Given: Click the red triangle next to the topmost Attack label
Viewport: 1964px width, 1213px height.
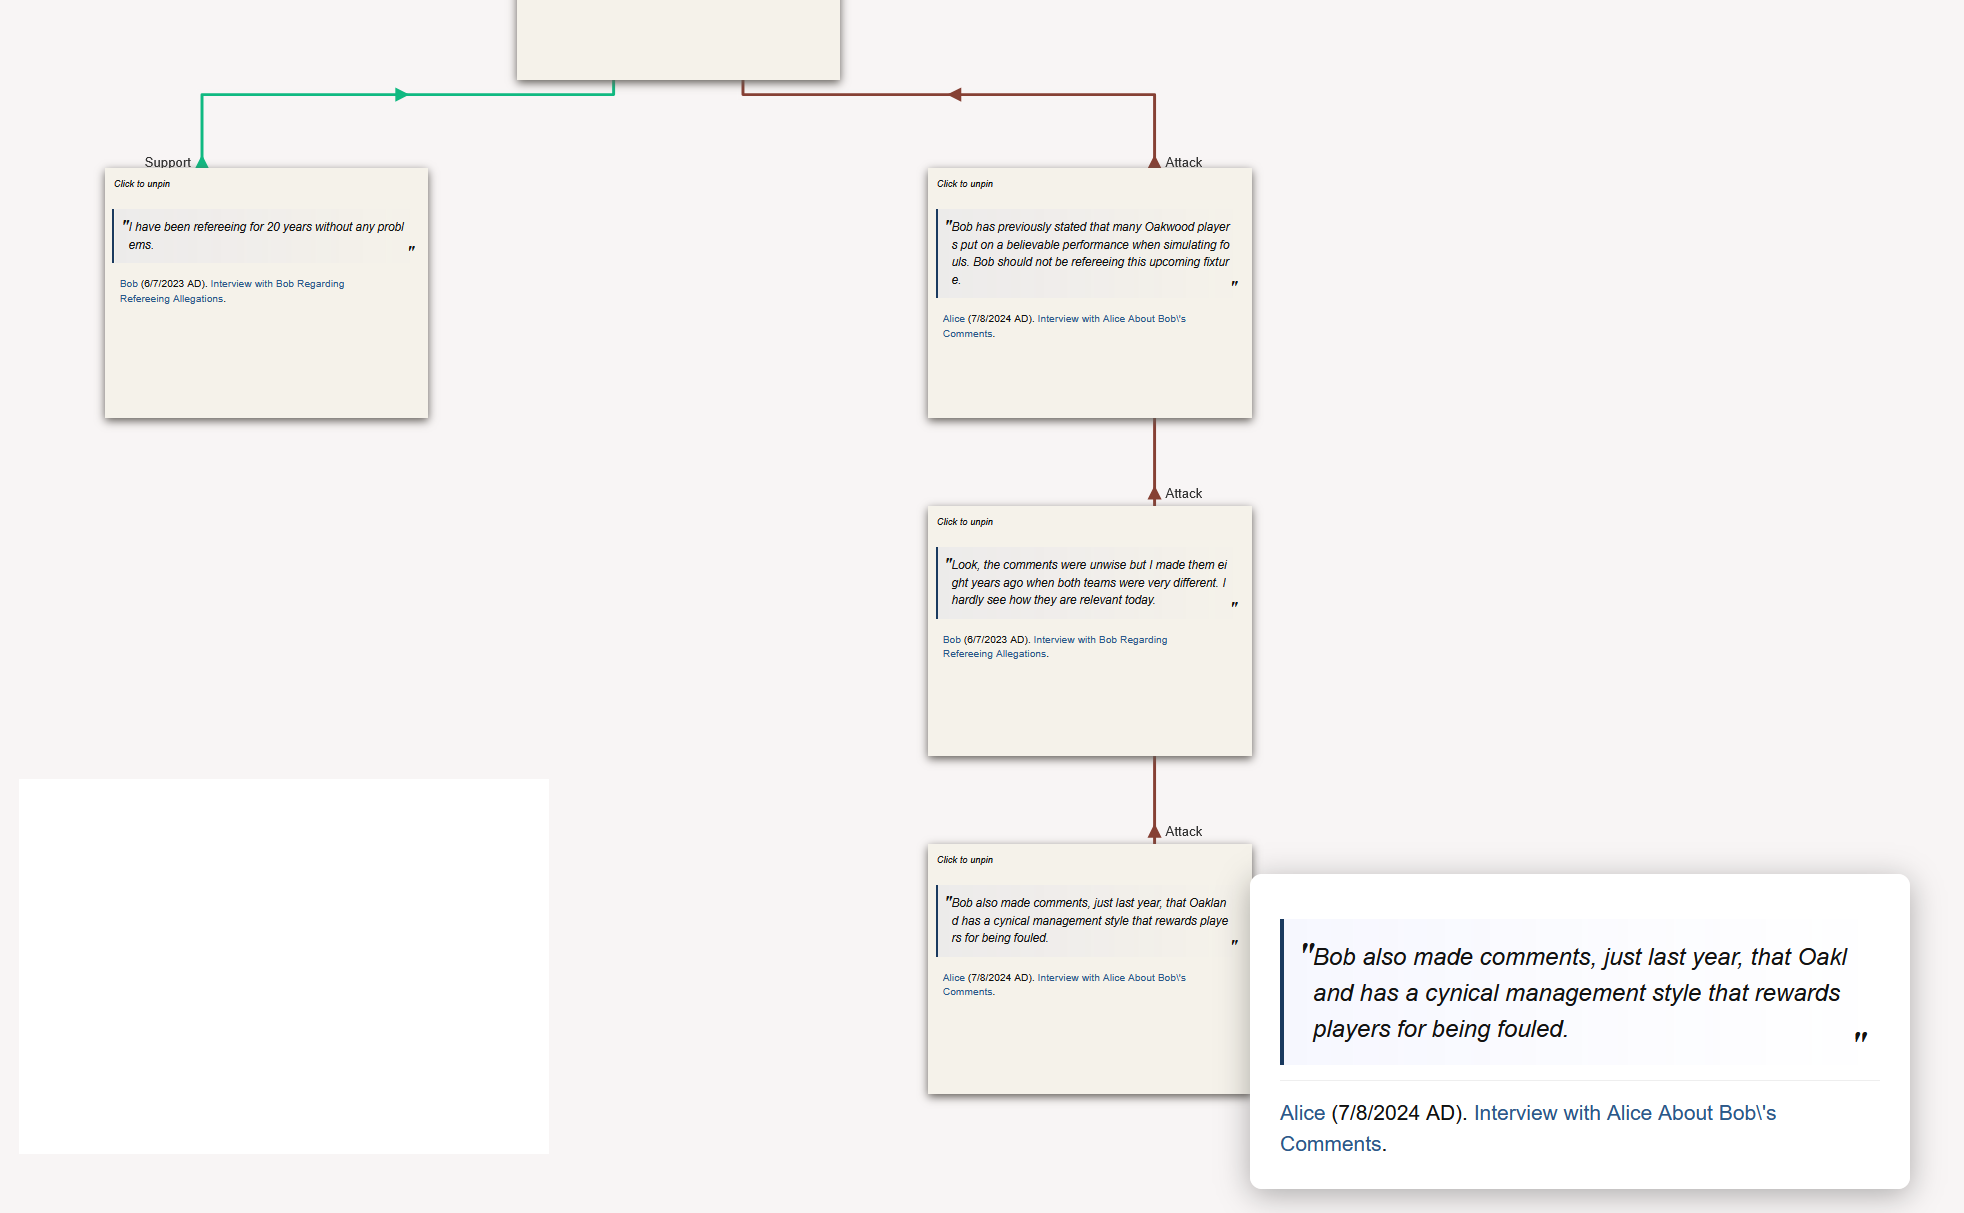Looking at the screenshot, I should tap(1154, 162).
